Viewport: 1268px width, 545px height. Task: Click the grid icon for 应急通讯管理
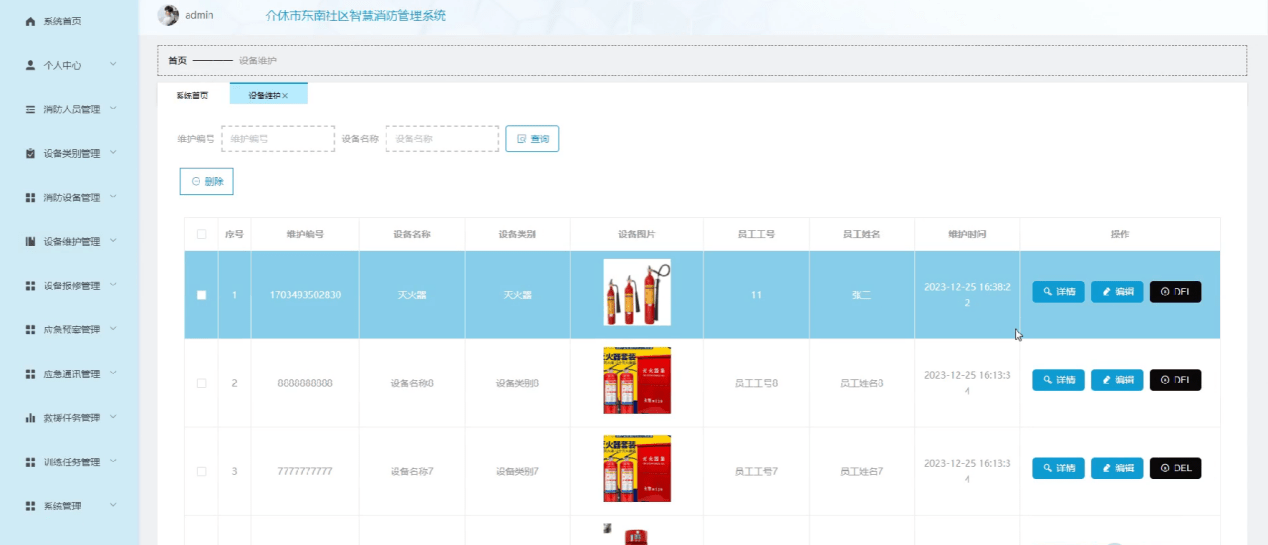click(x=30, y=374)
